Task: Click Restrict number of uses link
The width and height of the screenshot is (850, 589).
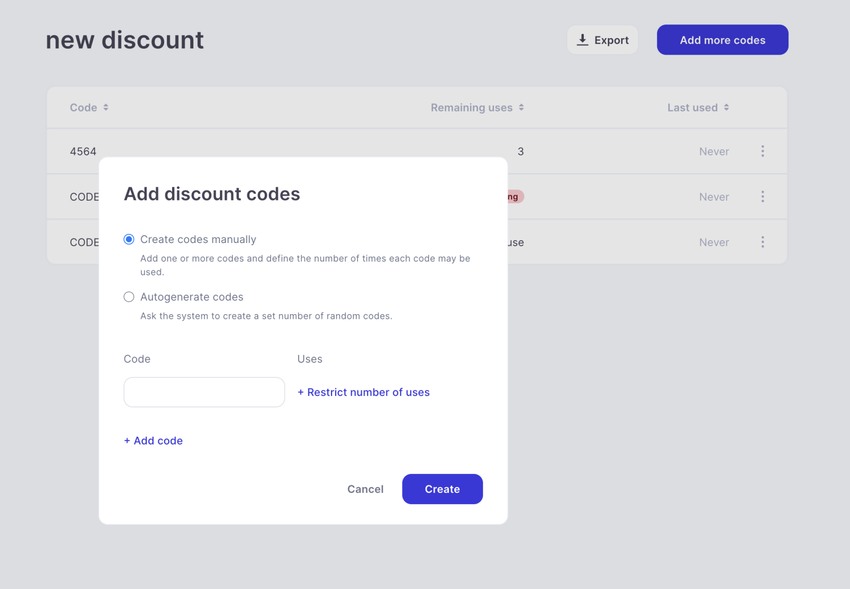Action: point(364,392)
